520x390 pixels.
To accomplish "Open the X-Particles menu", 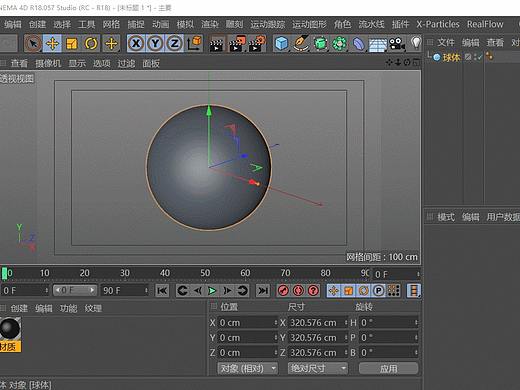I will (x=438, y=24).
